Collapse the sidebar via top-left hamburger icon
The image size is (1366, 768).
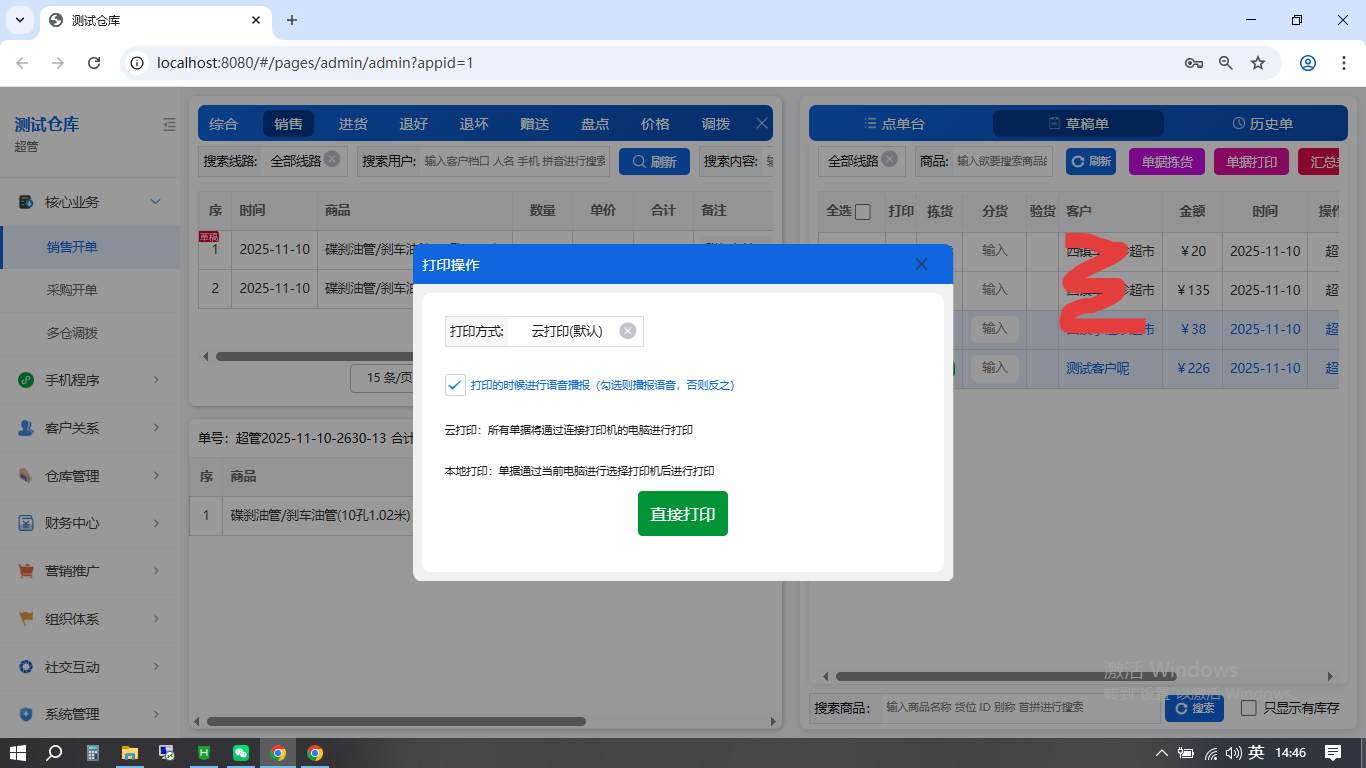click(169, 124)
